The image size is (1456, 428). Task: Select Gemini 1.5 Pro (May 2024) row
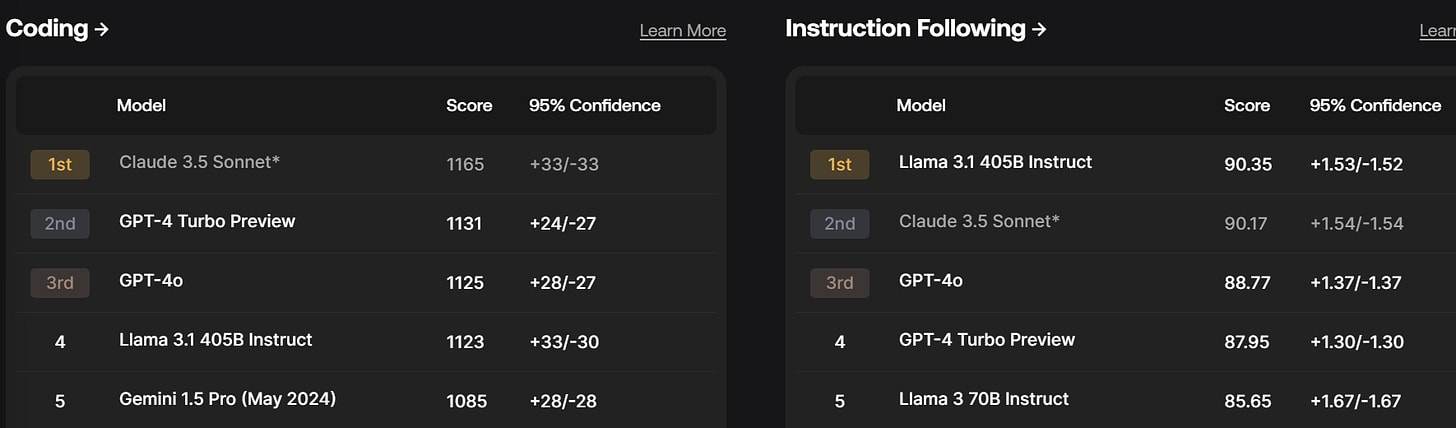click(x=227, y=399)
